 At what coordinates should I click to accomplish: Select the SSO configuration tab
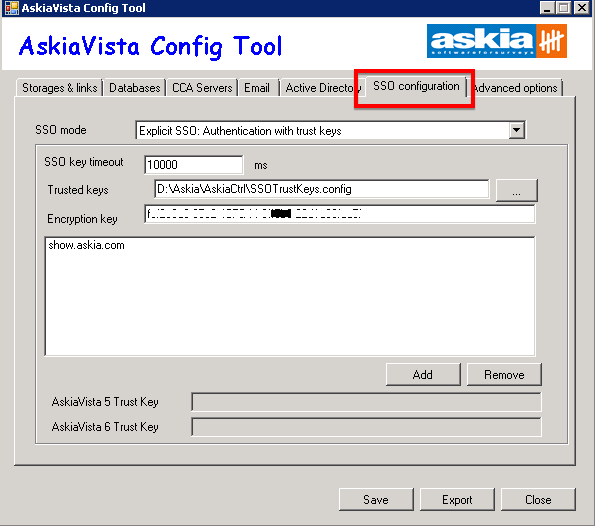point(416,86)
